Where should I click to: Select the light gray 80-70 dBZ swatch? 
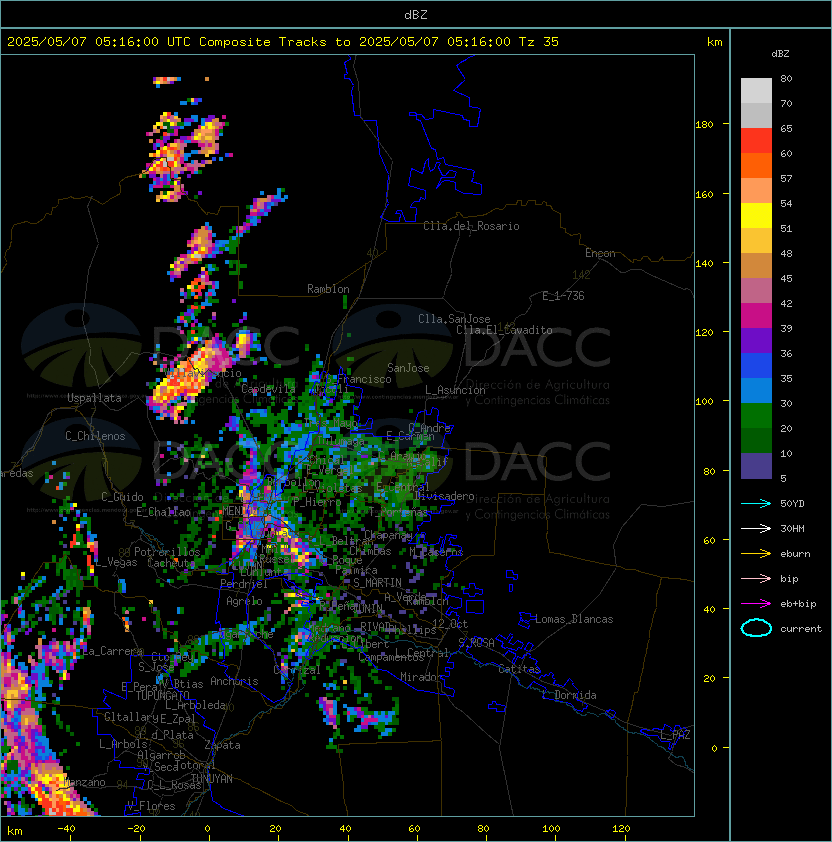pos(756,91)
